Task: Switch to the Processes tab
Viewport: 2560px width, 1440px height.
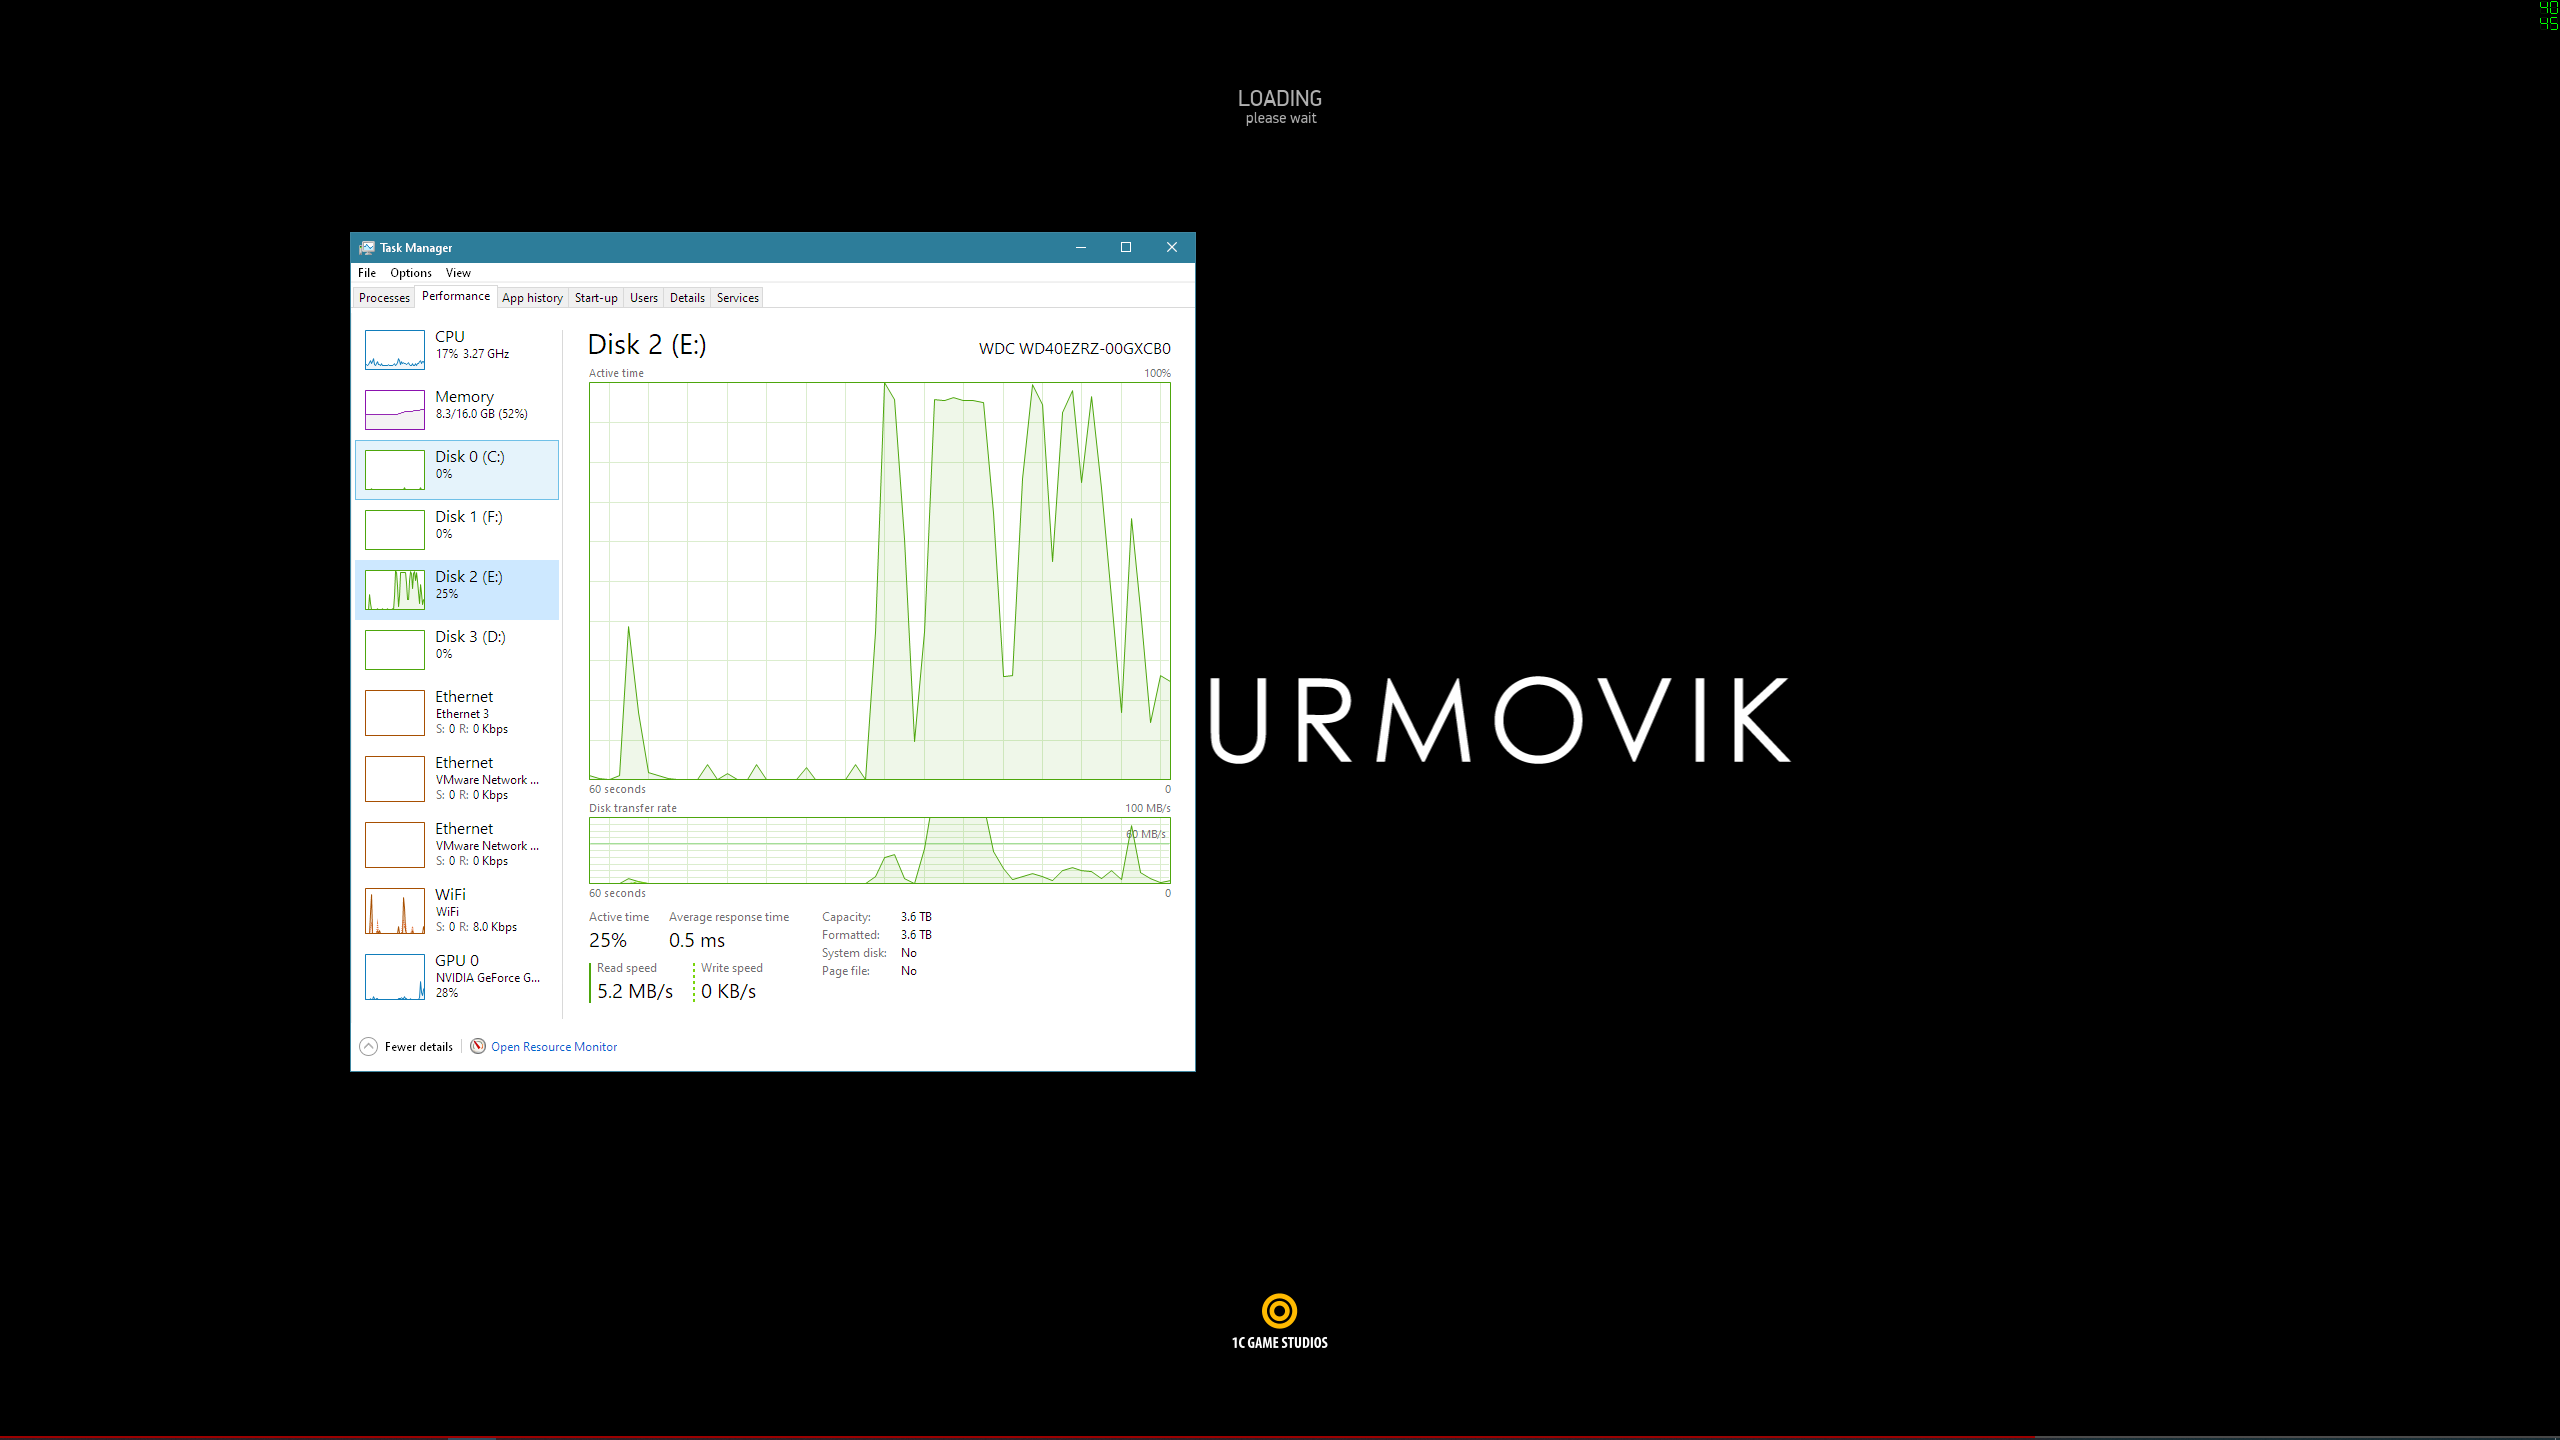Action: pyautogui.click(x=384, y=298)
